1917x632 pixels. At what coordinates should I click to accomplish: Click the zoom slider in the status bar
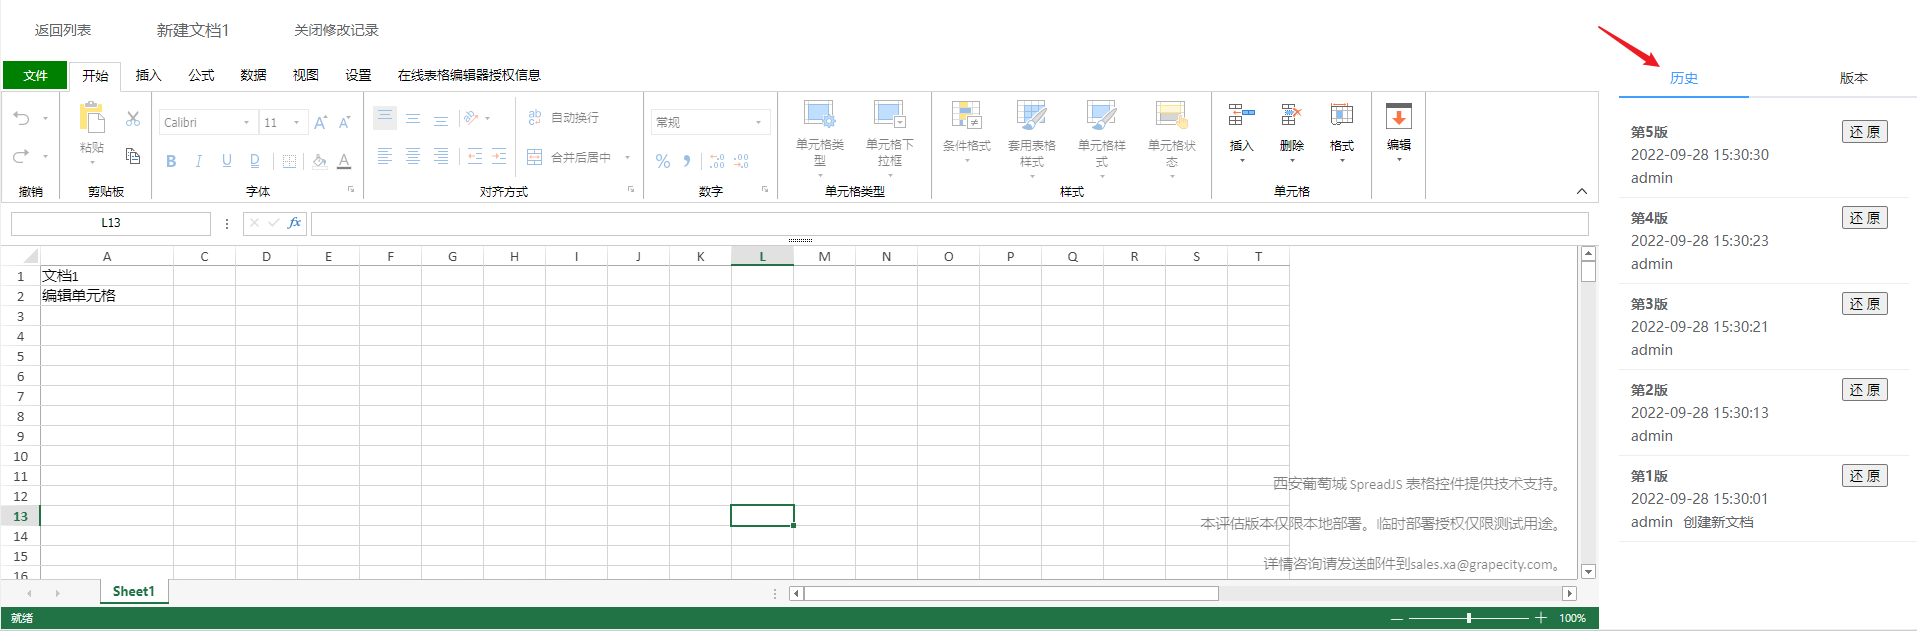tap(1469, 618)
